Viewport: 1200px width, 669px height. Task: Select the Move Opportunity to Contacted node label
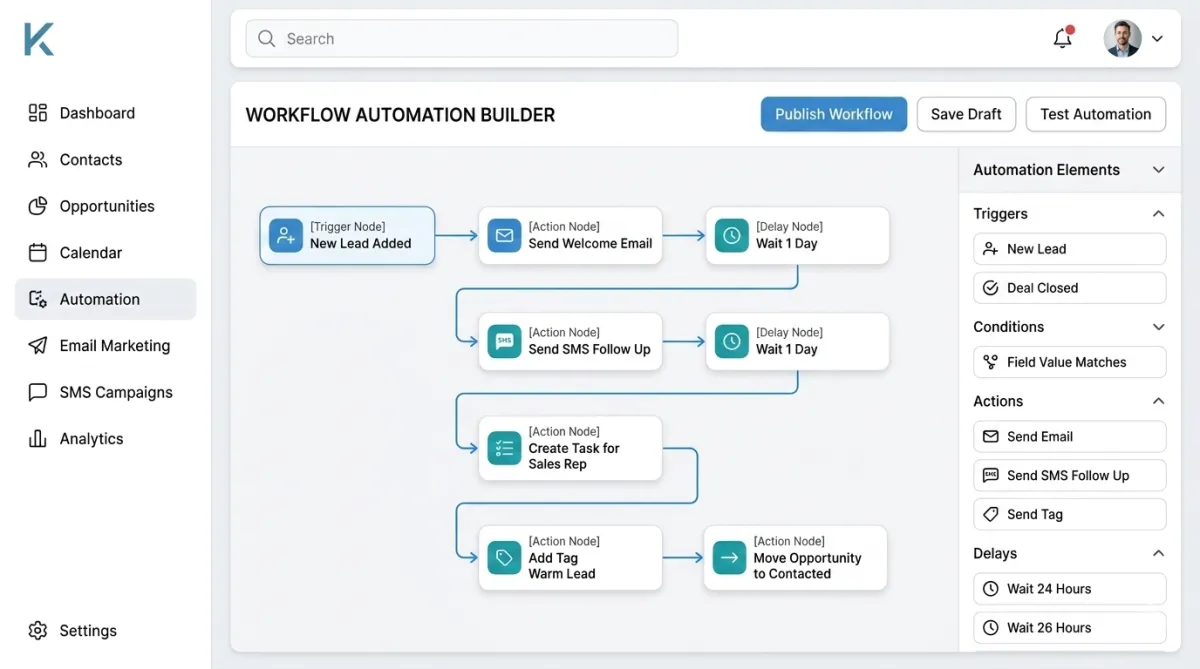pyautogui.click(x=807, y=566)
